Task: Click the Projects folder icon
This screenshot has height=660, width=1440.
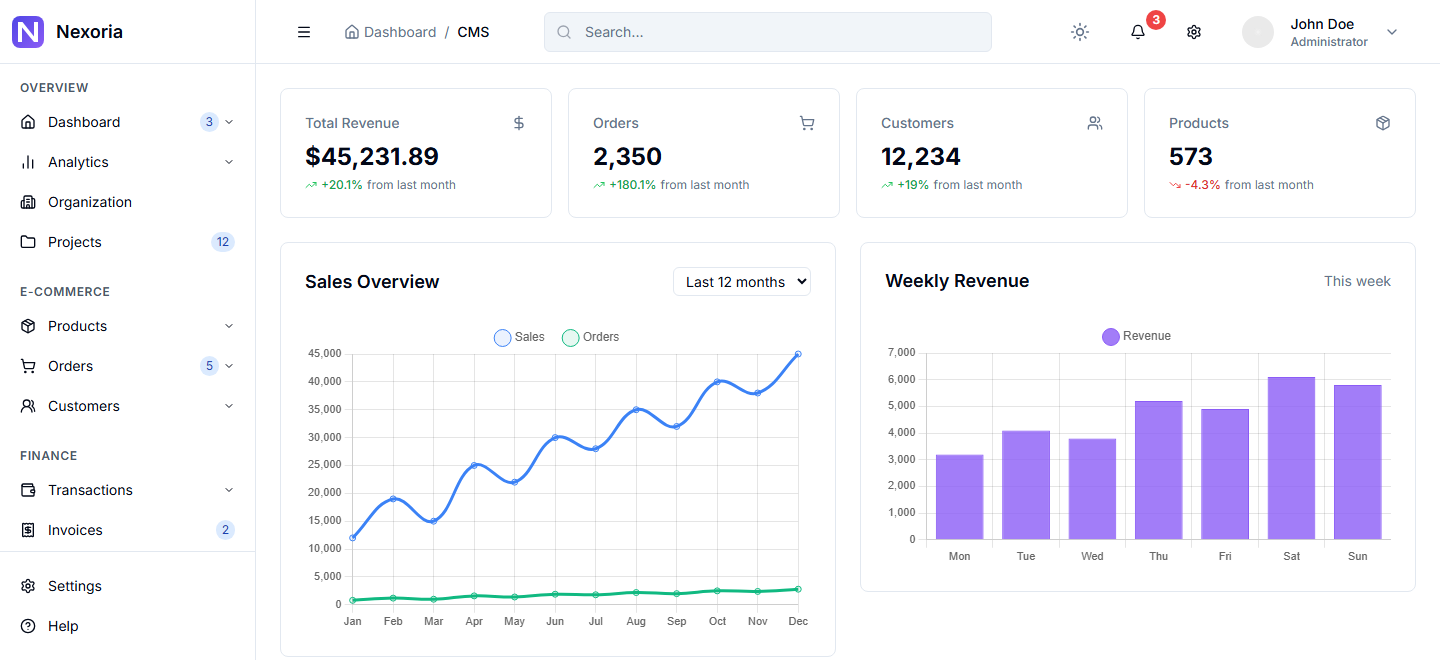Action: pyautogui.click(x=28, y=242)
